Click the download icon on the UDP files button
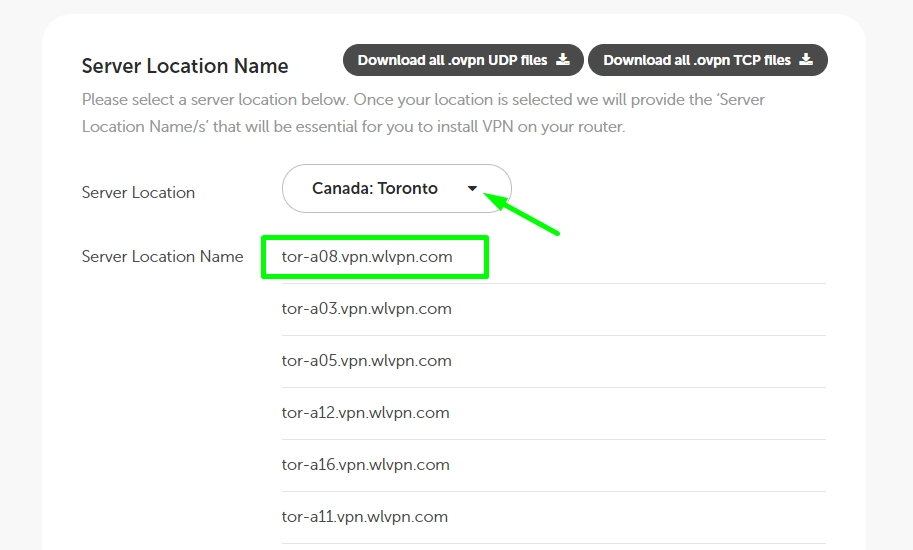Screen dimensions: 913x550 [563, 60]
